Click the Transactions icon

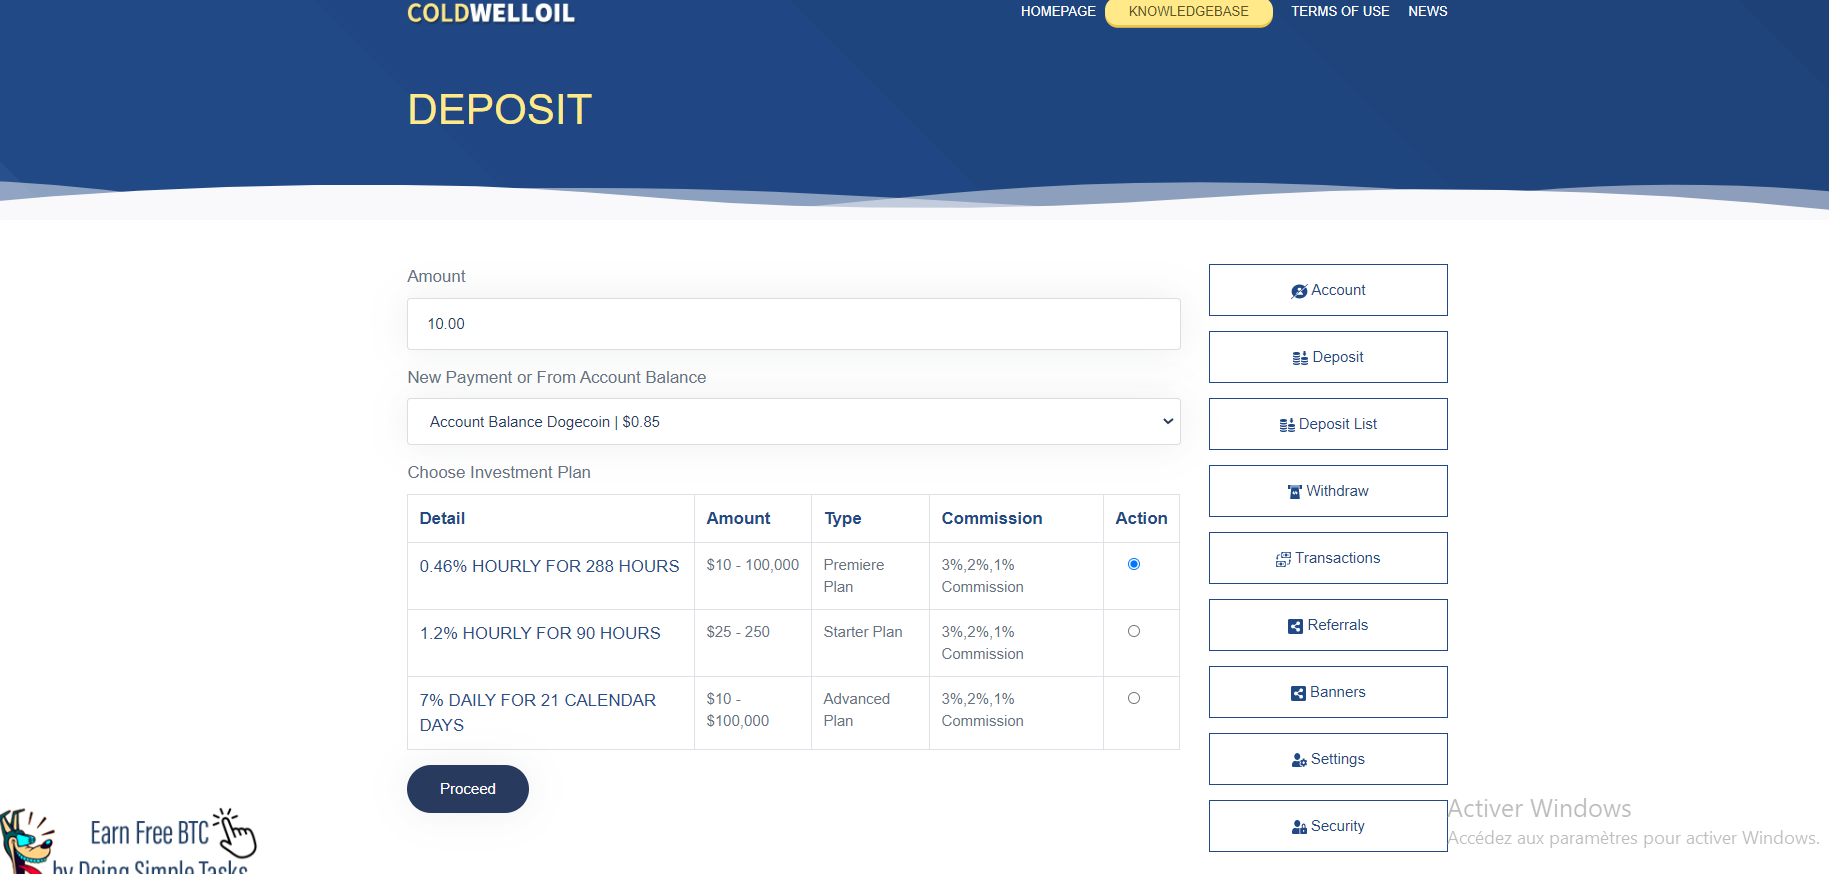1283,559
